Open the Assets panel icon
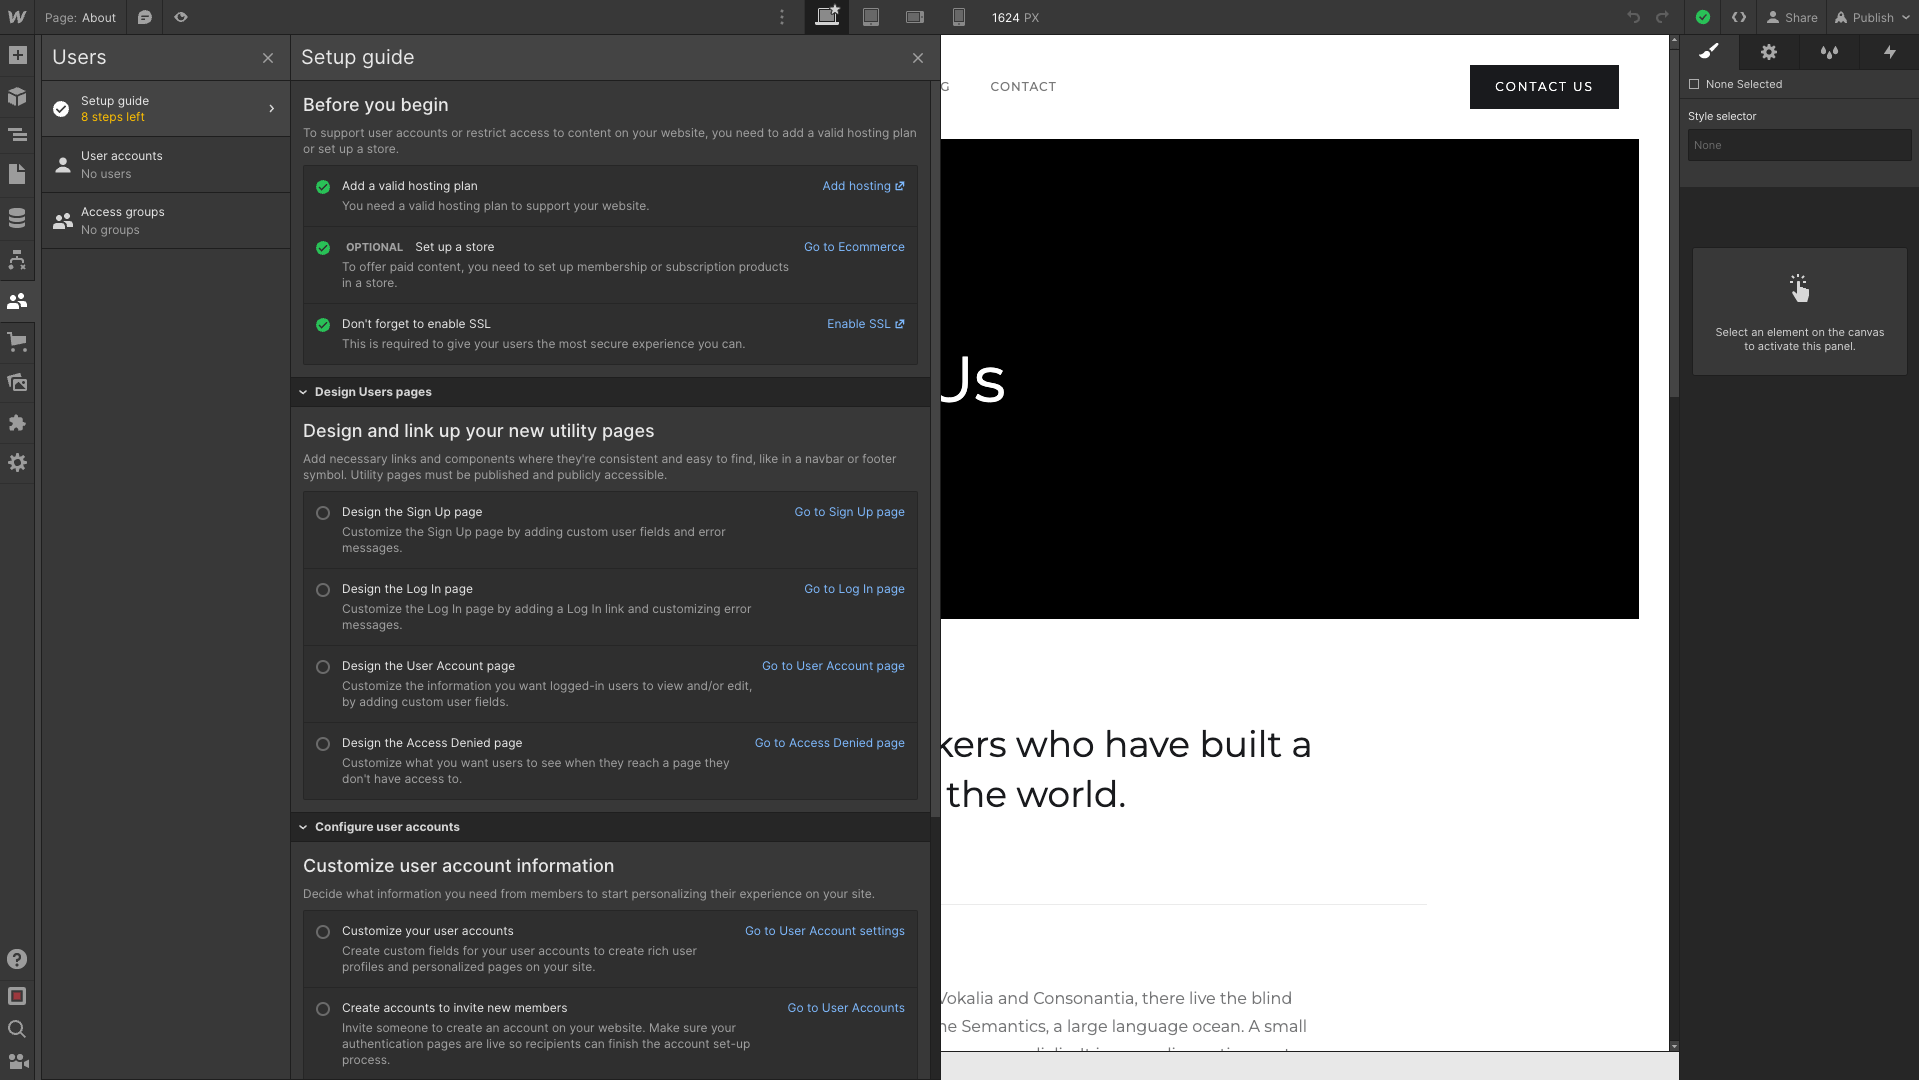This screenshot has width=1919, height=1080. [17, 382]
